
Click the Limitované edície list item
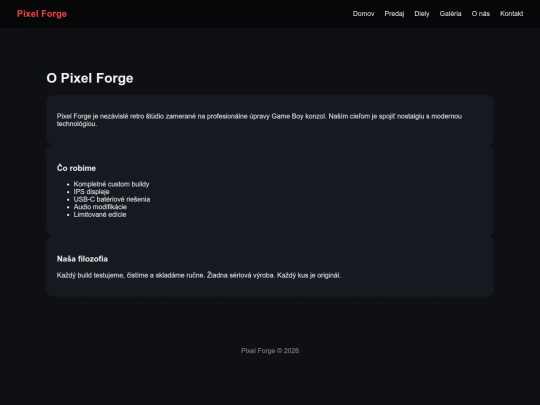tap(100, 215)
